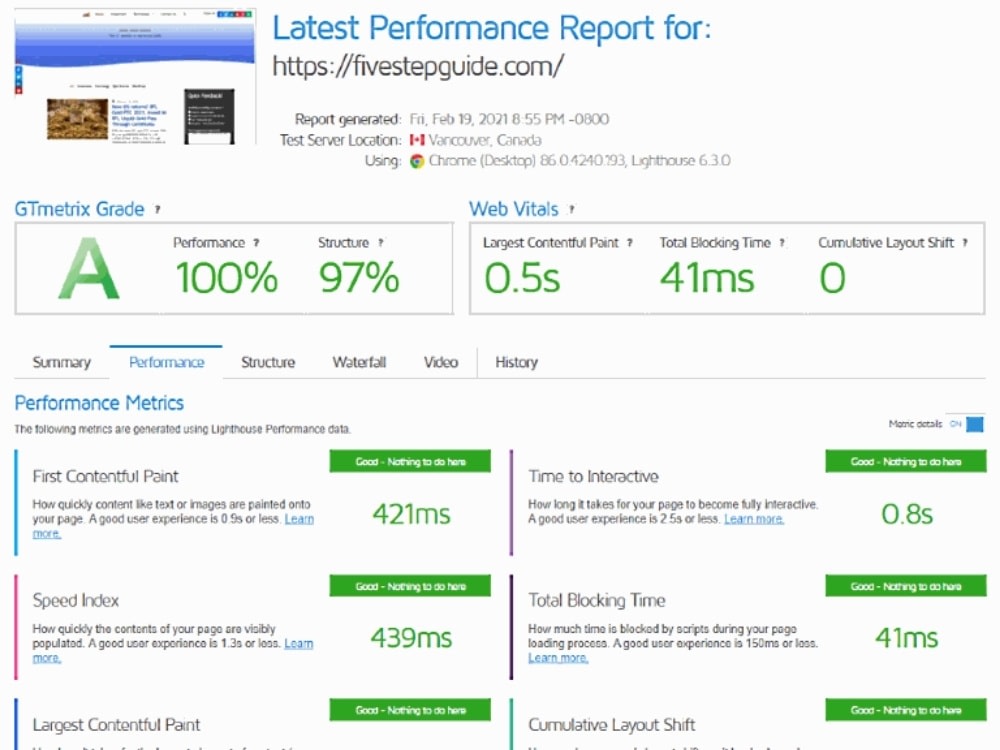Click Learn more link under First Contentful Paint
Image resolution: width=1000 pixels, height=750 pixels.
(299, 519)
